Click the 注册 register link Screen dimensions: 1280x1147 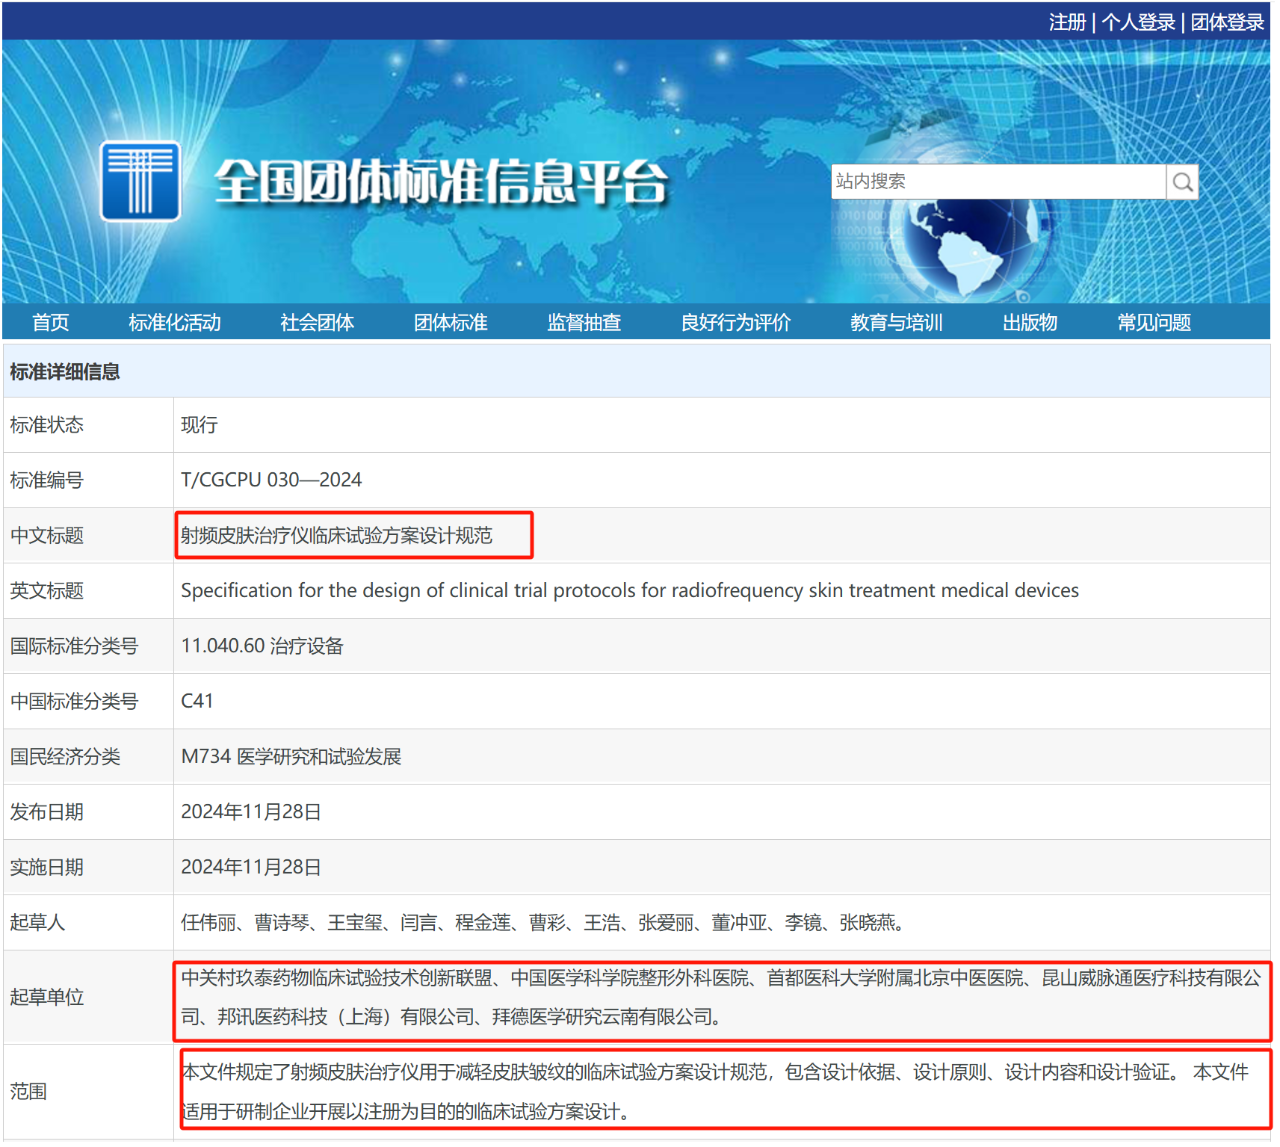point(1067,22)
